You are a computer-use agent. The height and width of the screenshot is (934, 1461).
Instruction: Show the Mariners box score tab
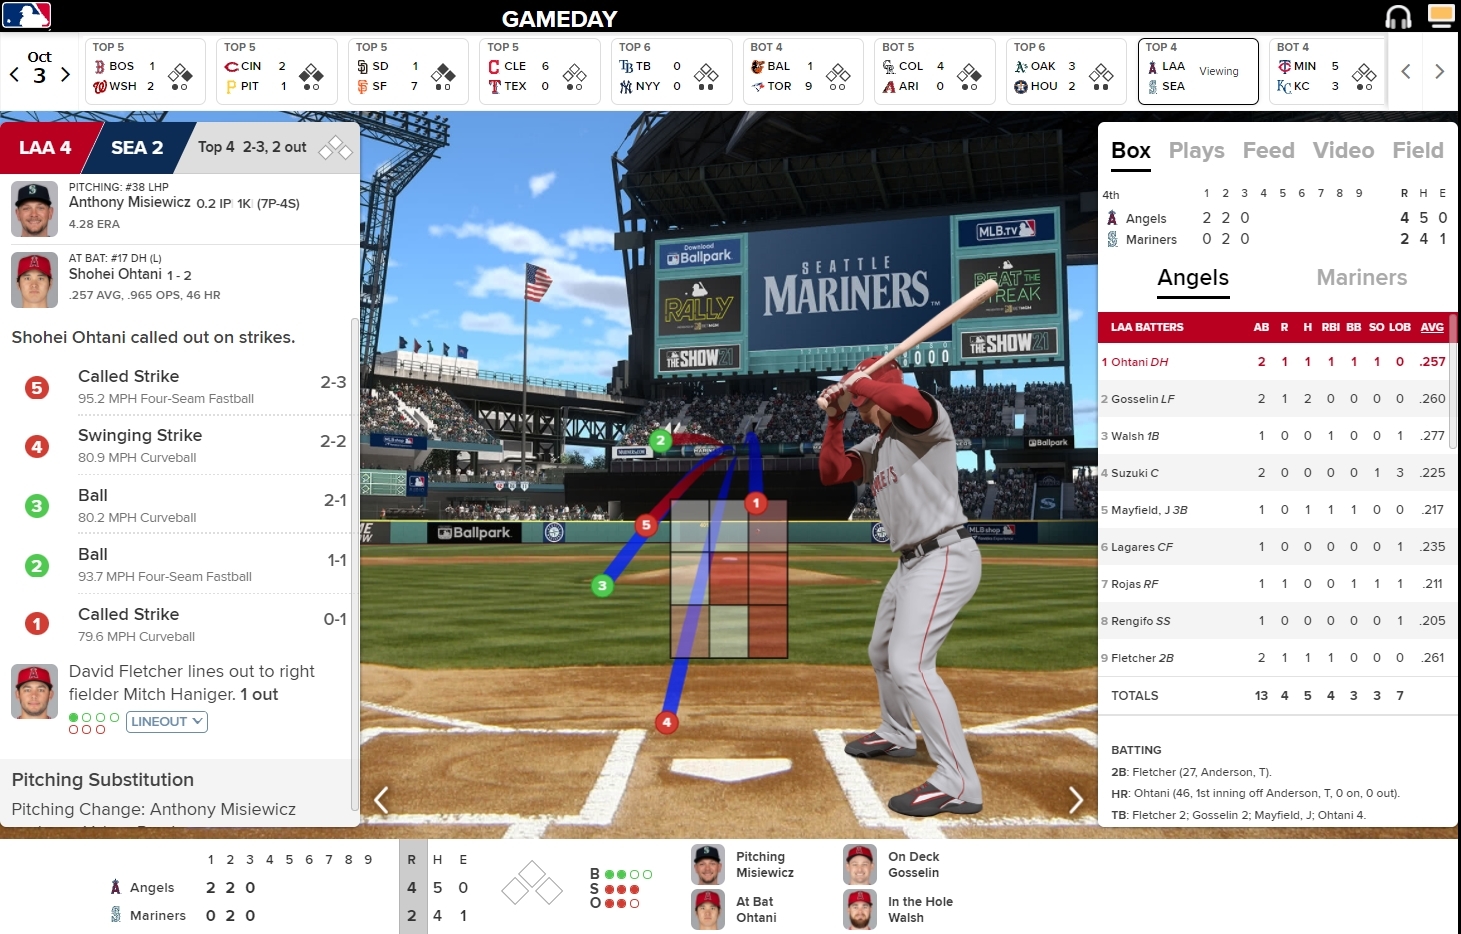tap(1362, 278)
